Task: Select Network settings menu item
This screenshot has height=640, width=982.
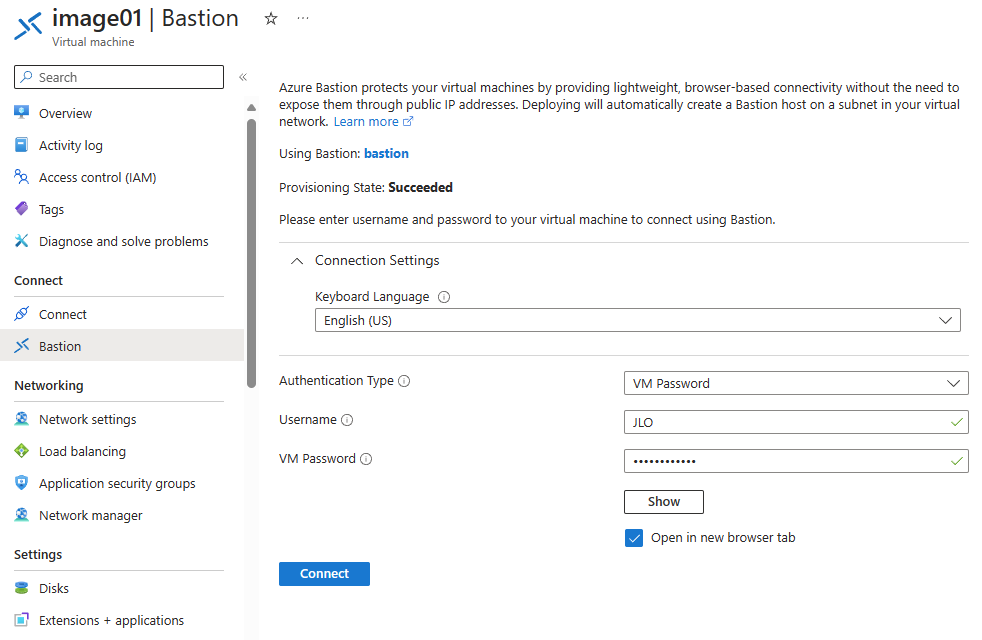Action: coord(88,420)
